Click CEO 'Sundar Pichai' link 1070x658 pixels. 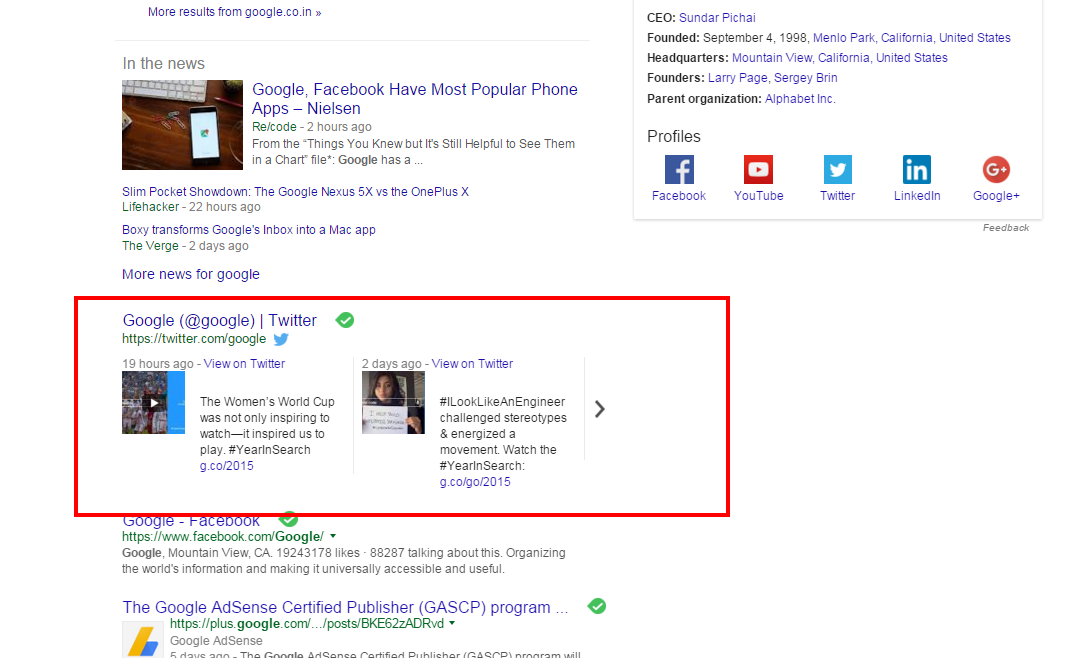pyautogui.click(x=717, y=18)
